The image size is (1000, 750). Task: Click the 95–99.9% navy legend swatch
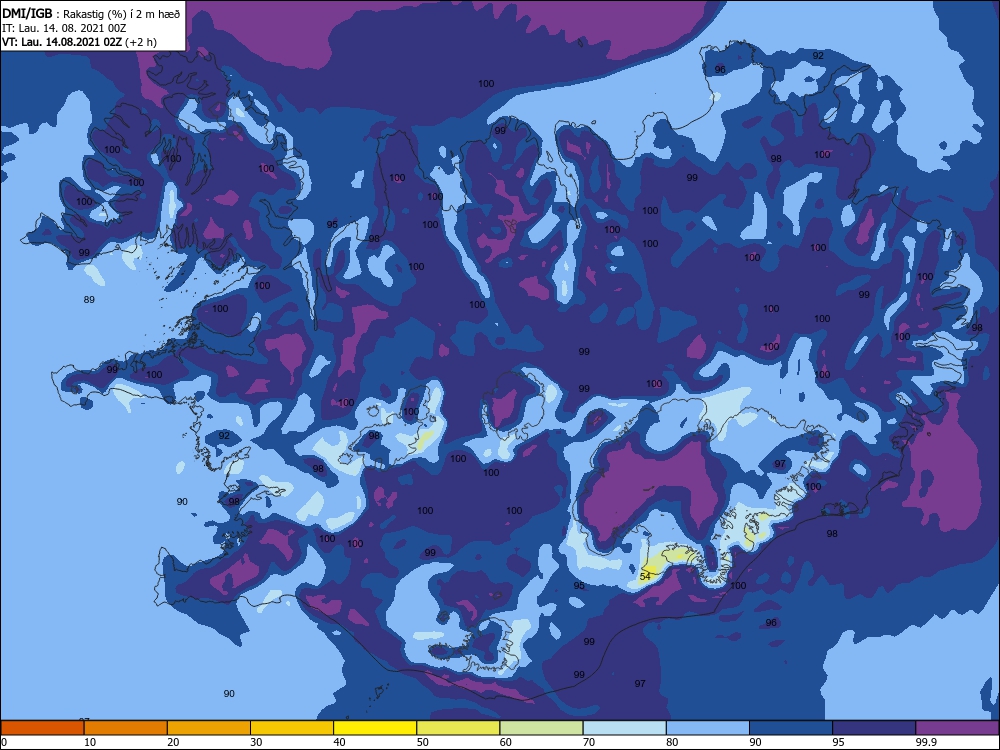[x=874, y=728]
